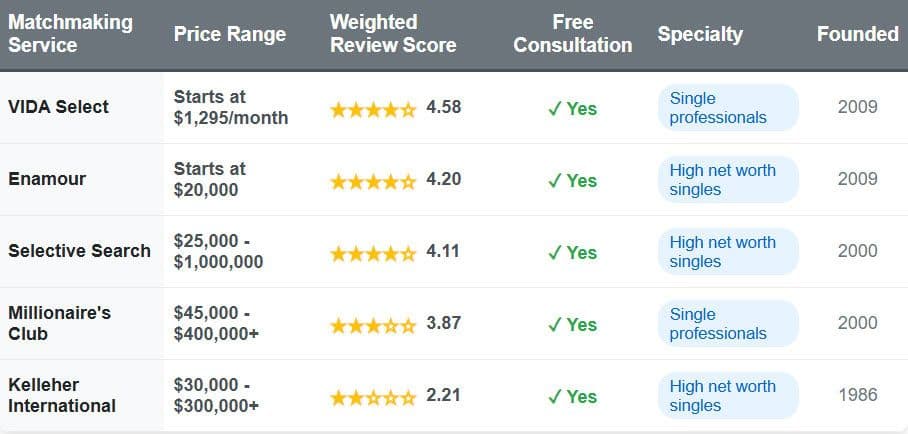Sort by Price Range column header
908x434 pixels.
coord(230,34)
